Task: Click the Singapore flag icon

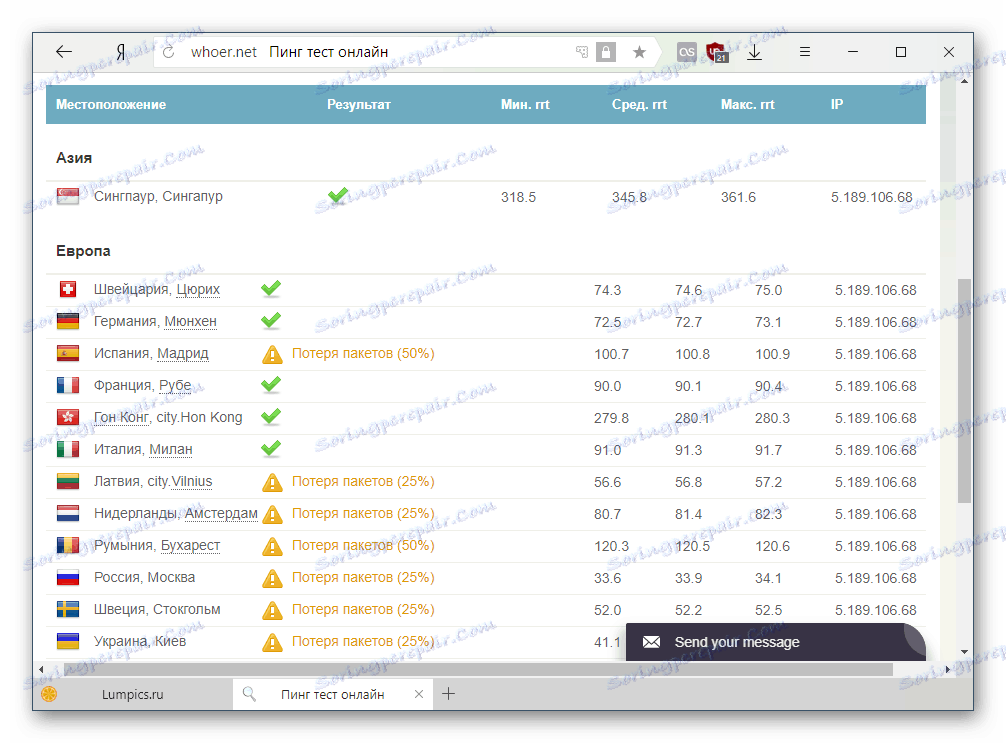Action: (67, 196)
